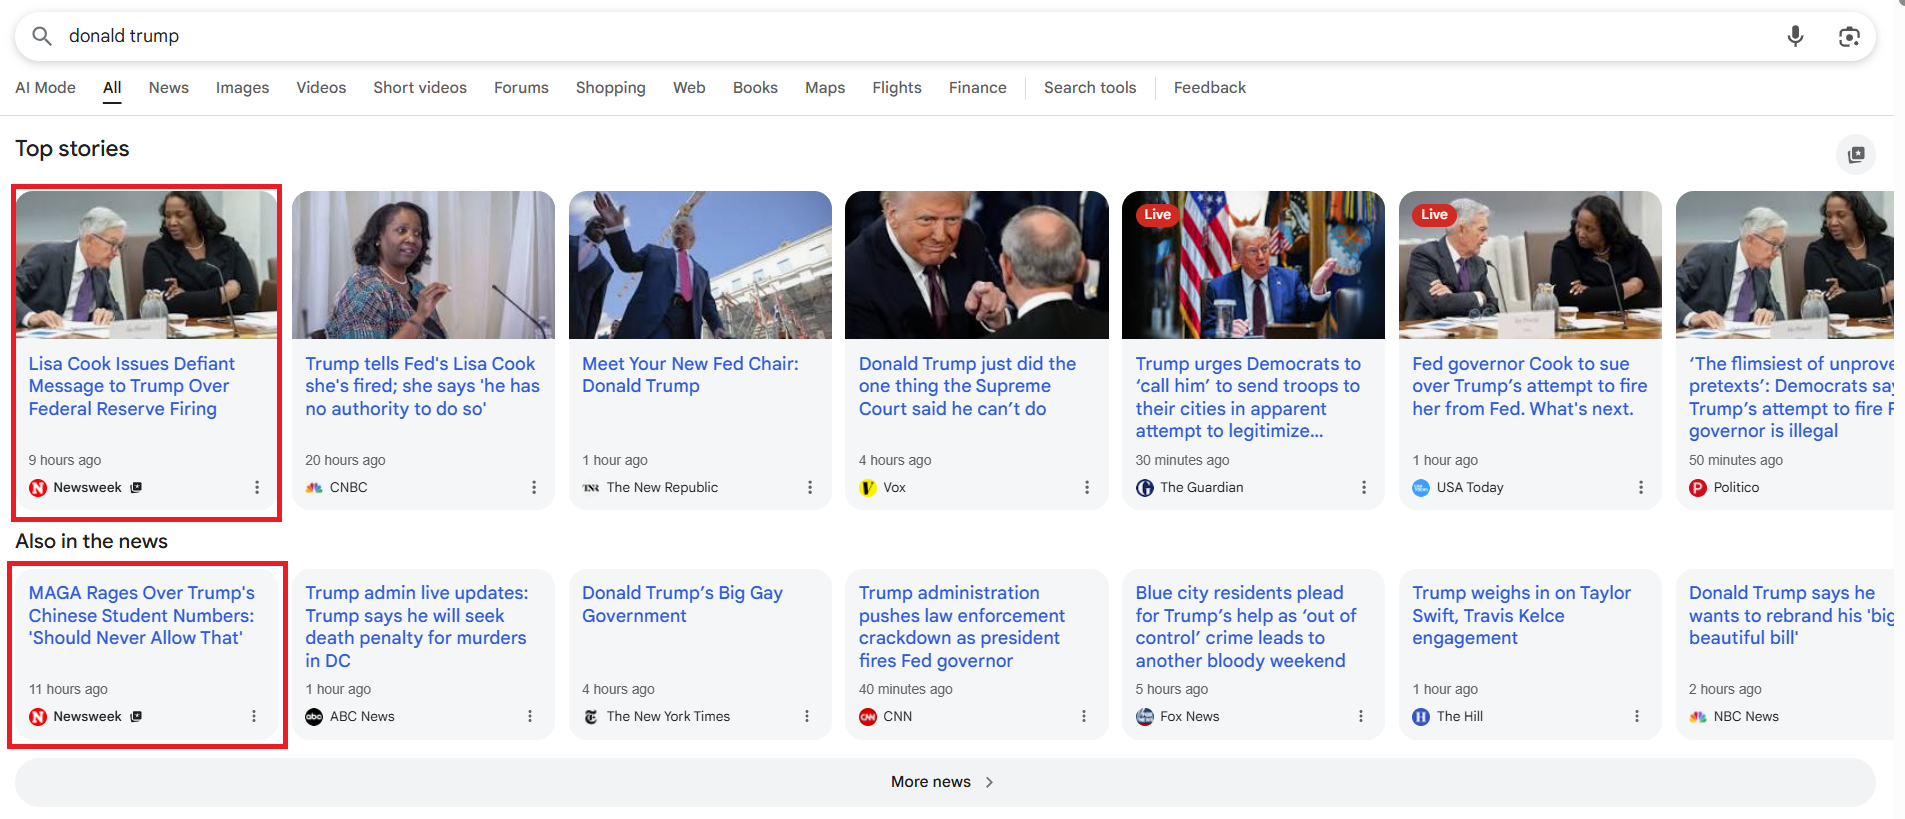
Task: Open 'Fed governor Cook to sue' headline
Action: point(1530,386)
